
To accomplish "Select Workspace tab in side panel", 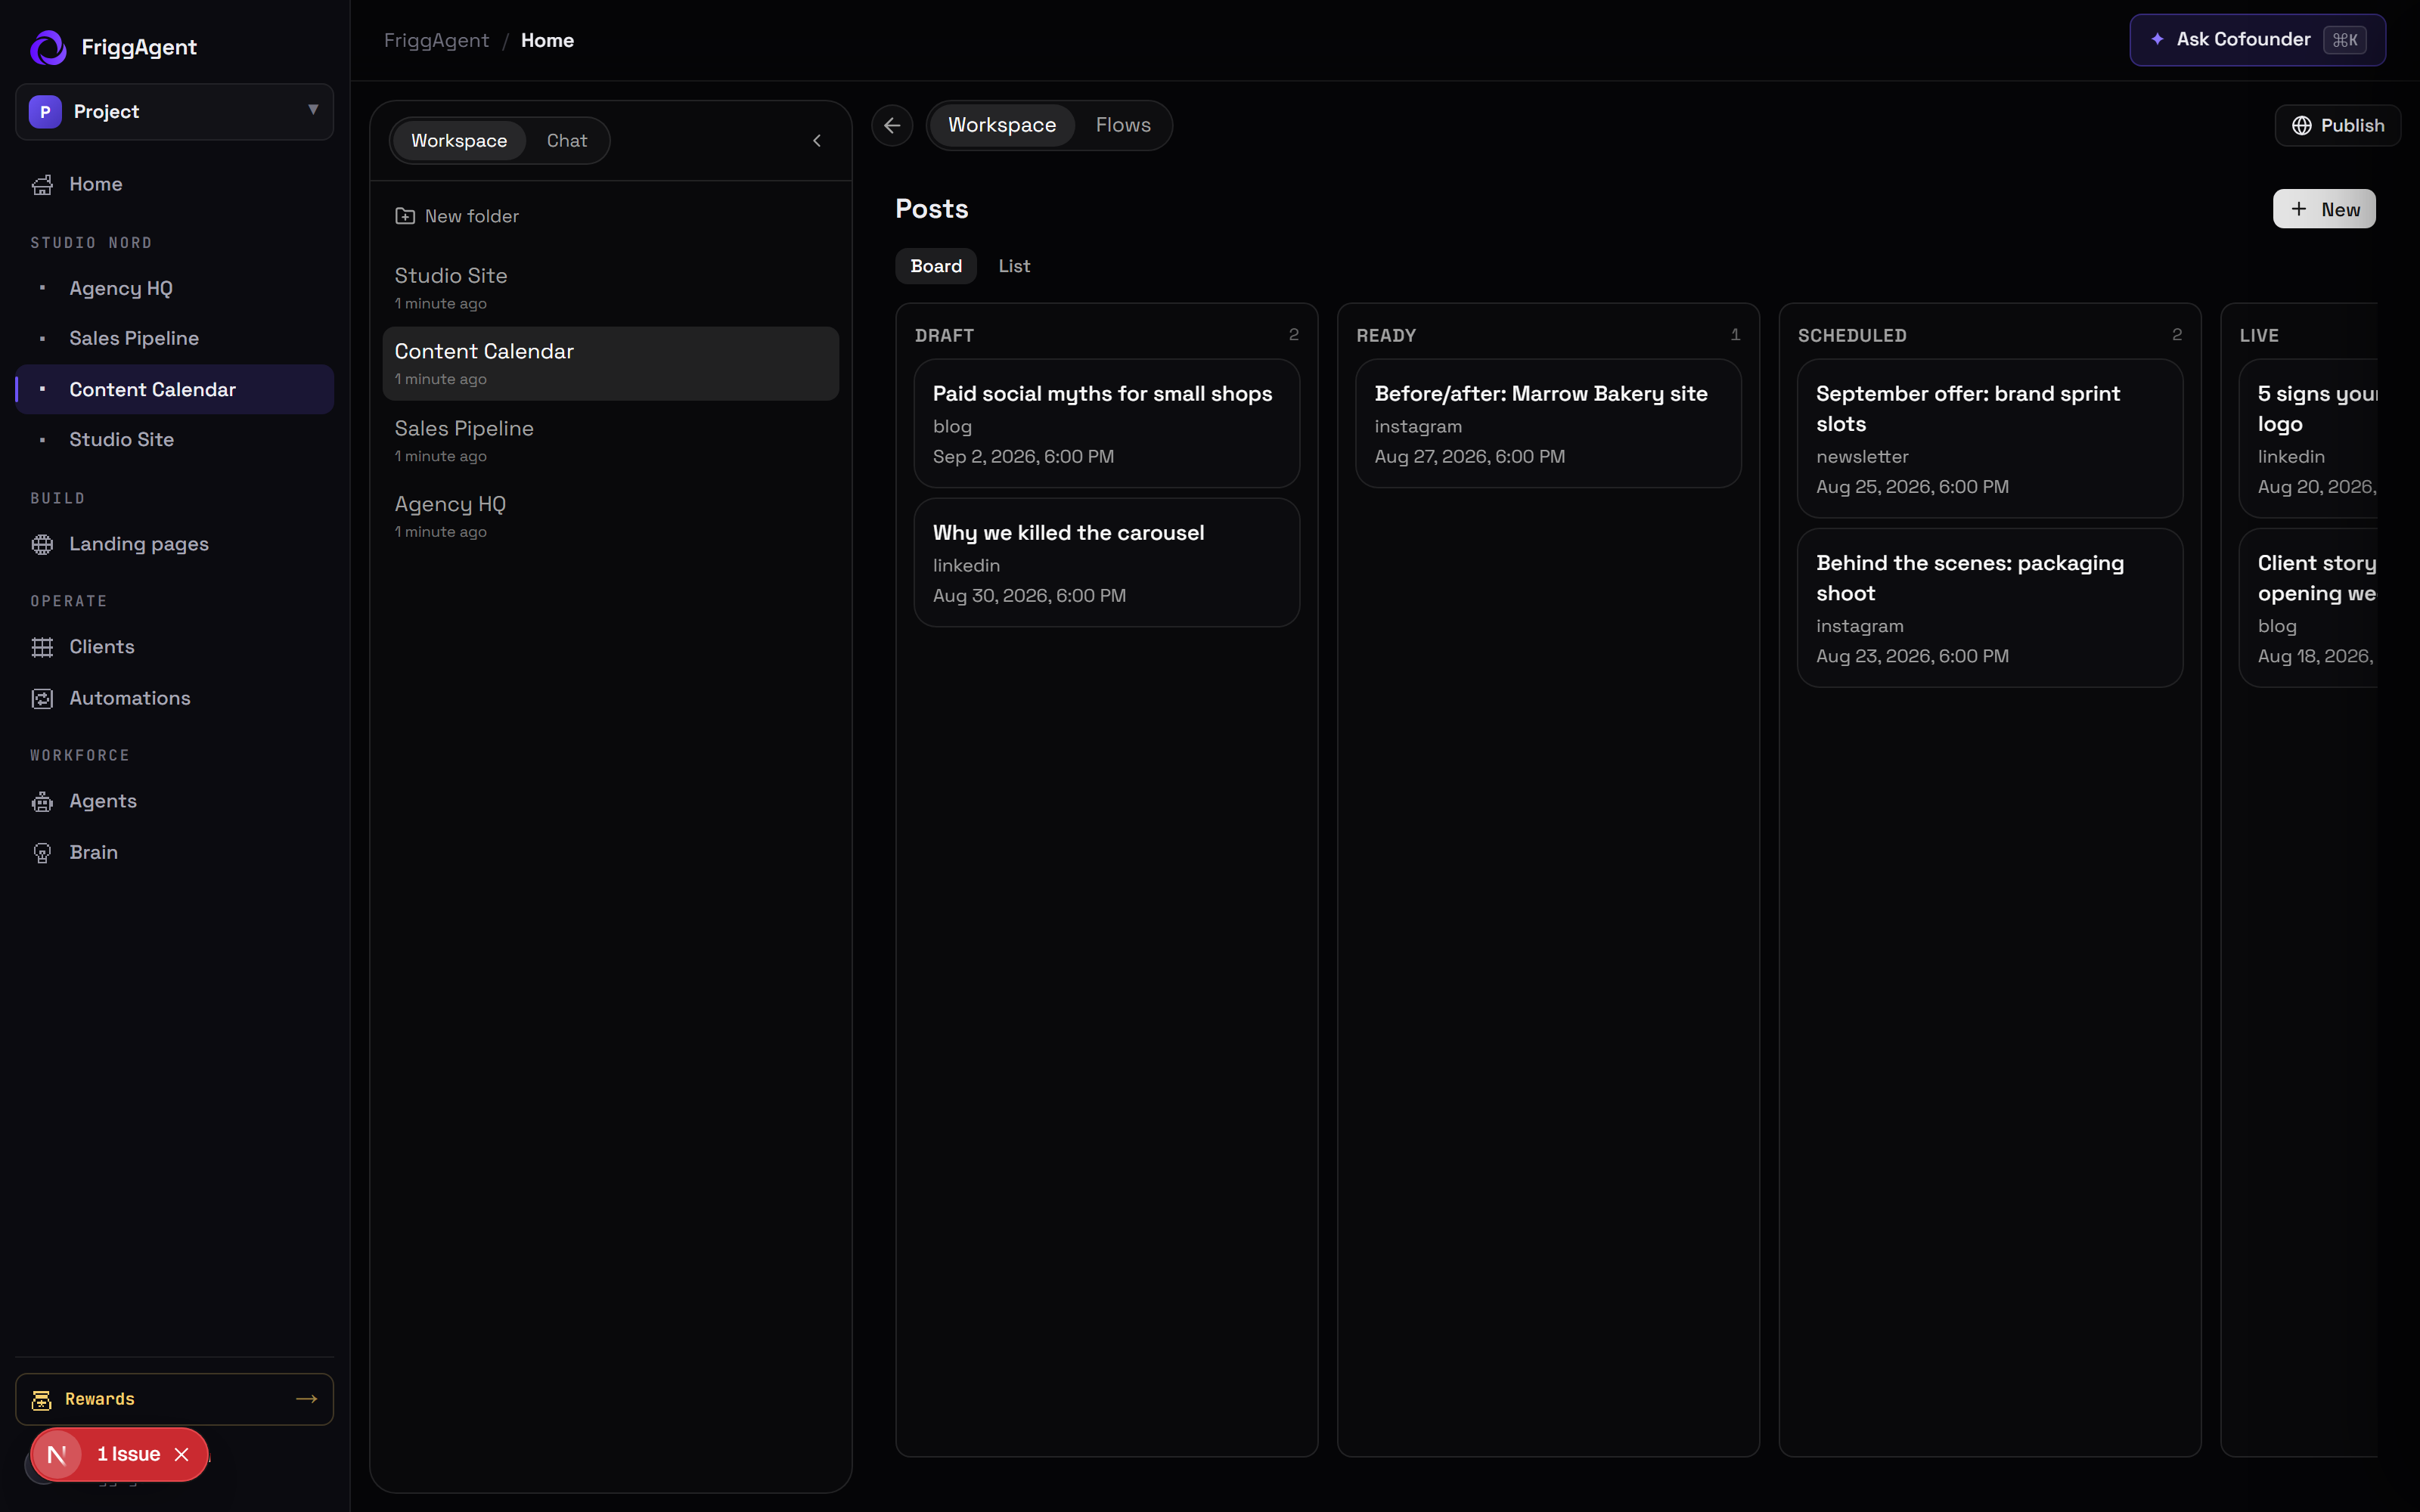I will pos(459,141).
